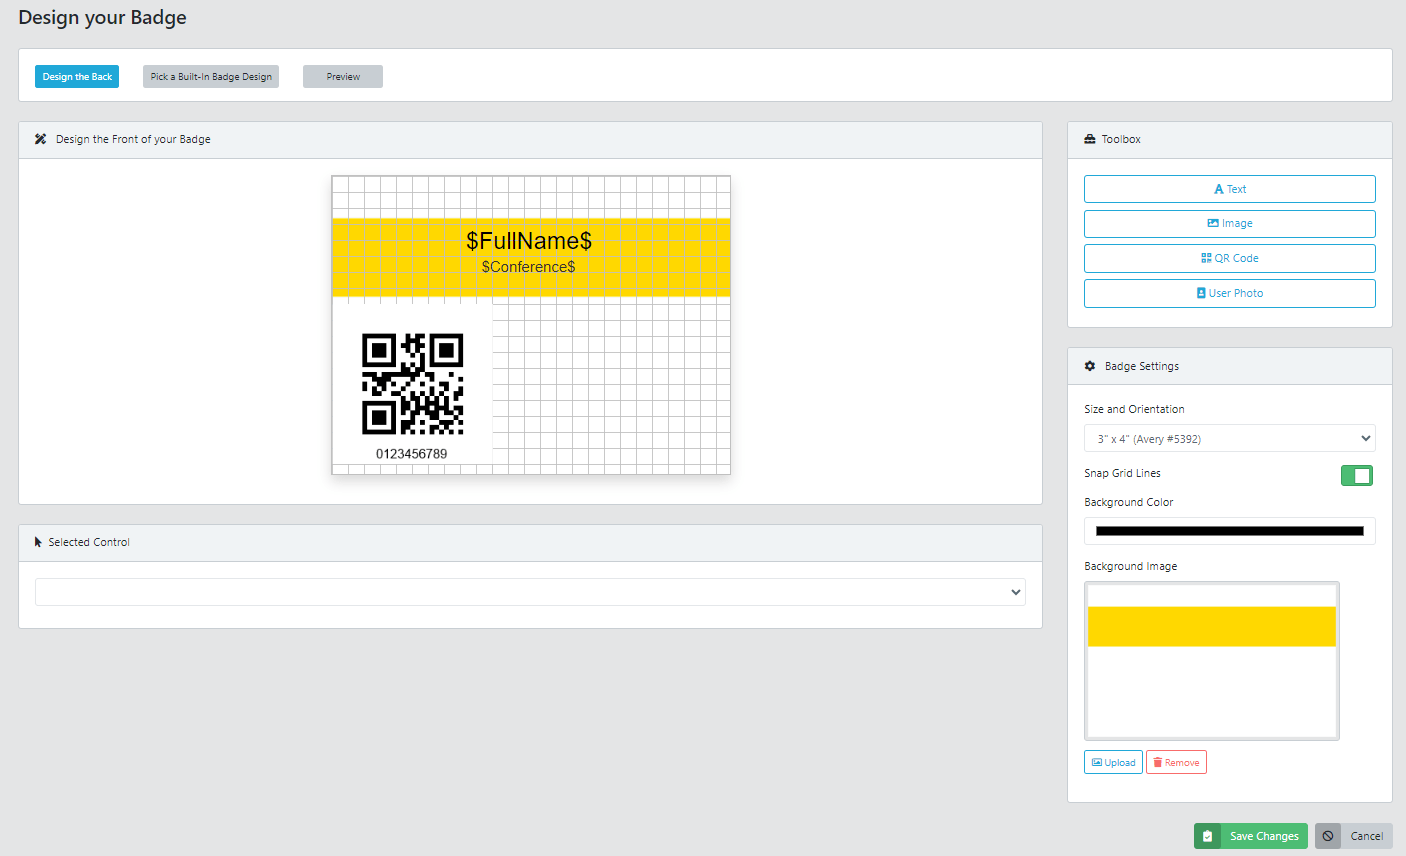Click the Snap Grid Lines label
The height and width of the screenshot is (856, 1406).
click(1122, 473)
